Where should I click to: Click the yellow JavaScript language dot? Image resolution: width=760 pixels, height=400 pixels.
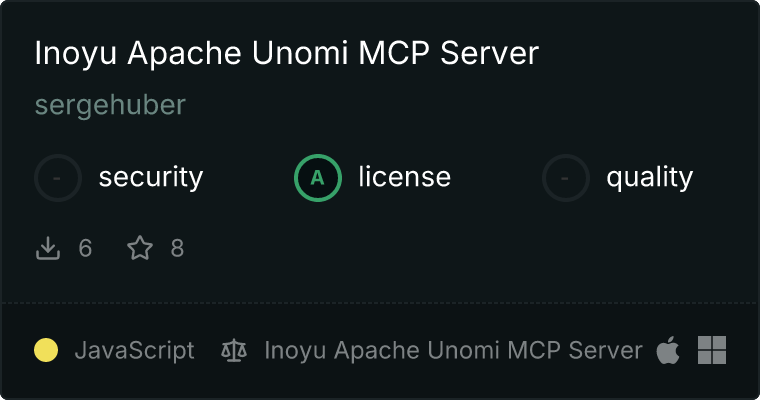coord(46,350)
